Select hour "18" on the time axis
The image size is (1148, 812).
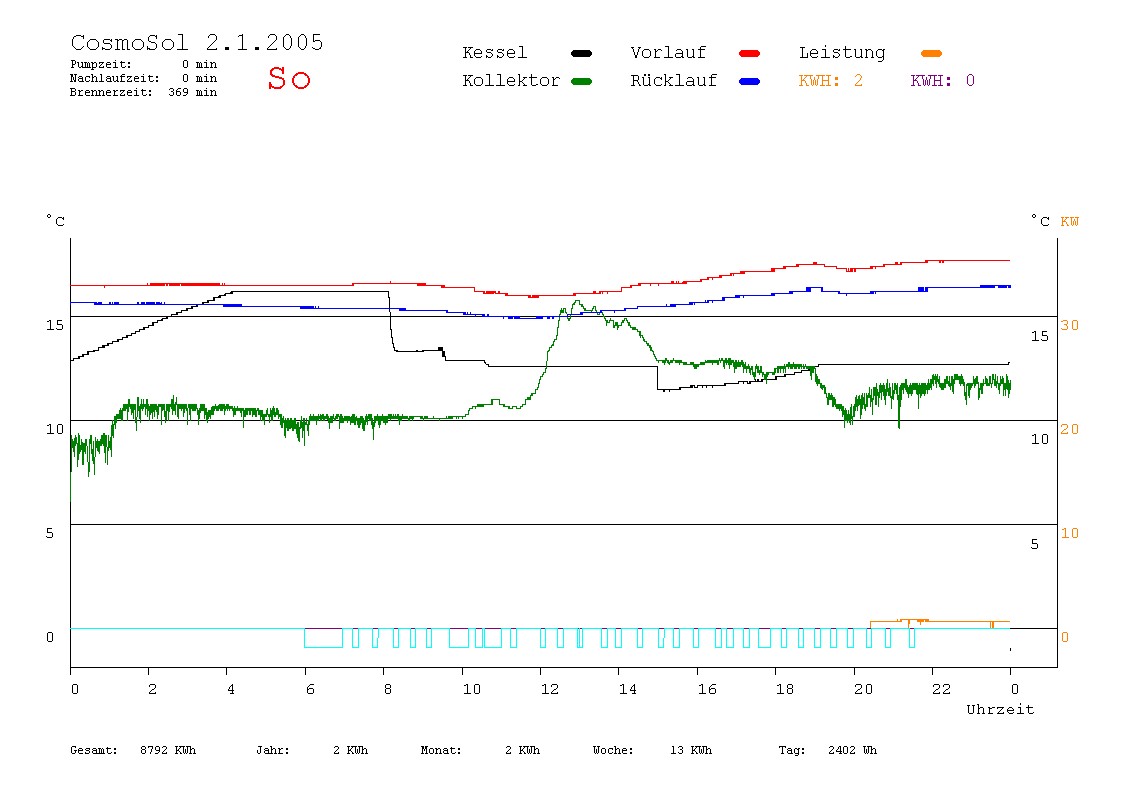(x=785, y=689)
